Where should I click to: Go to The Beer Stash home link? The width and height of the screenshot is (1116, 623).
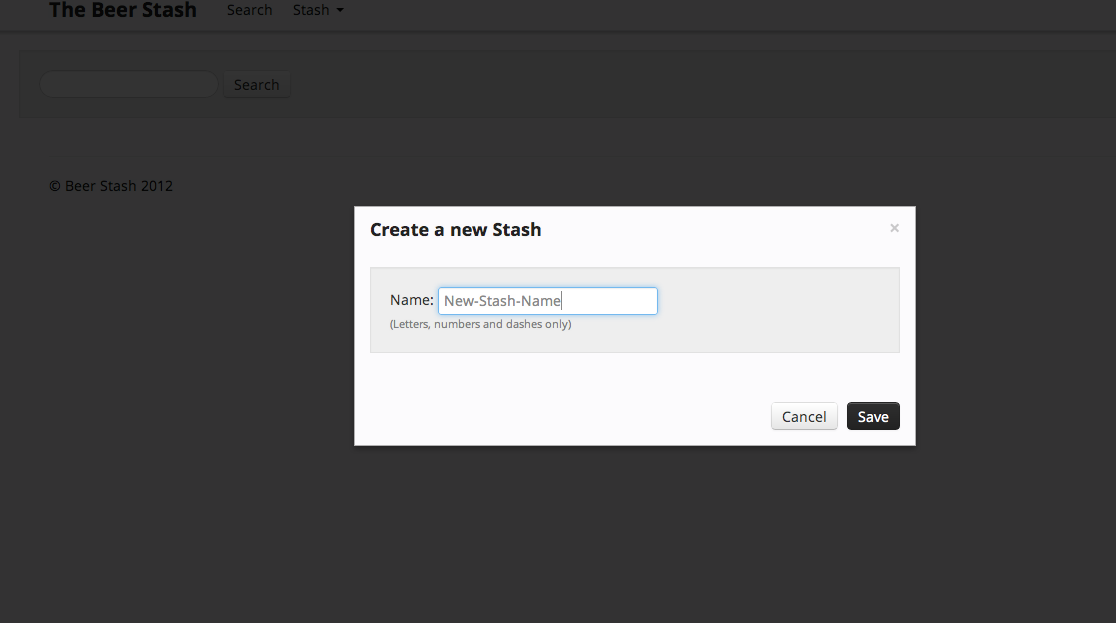tap(122, 10)
